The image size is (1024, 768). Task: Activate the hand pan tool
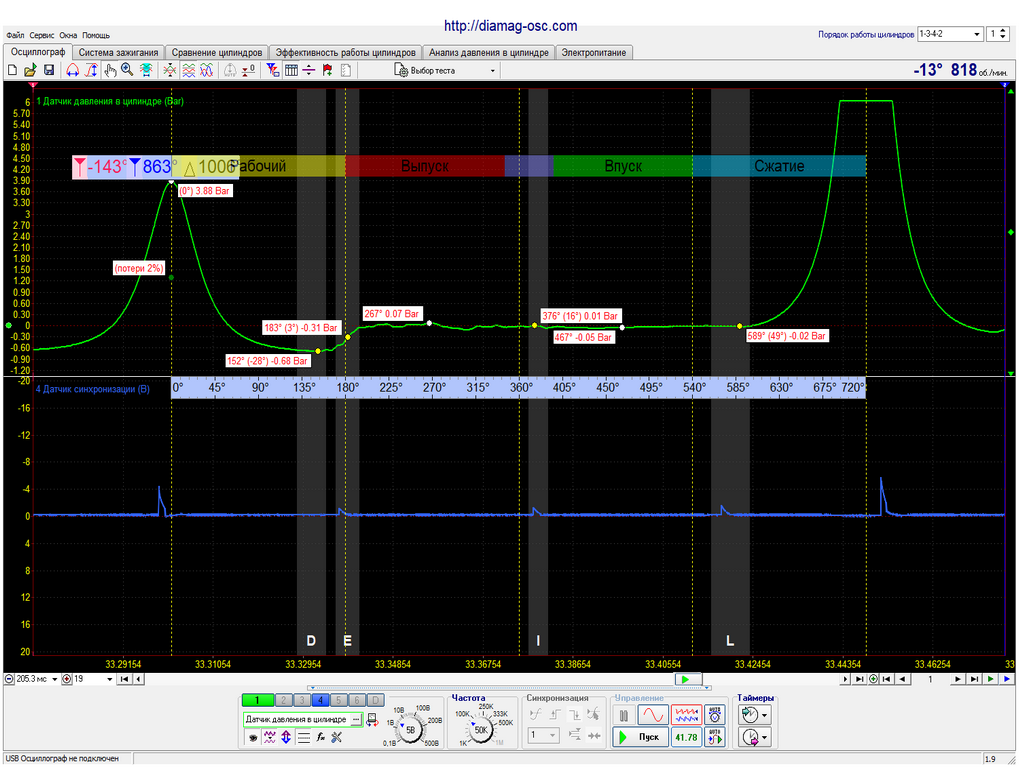click(110, 70)
